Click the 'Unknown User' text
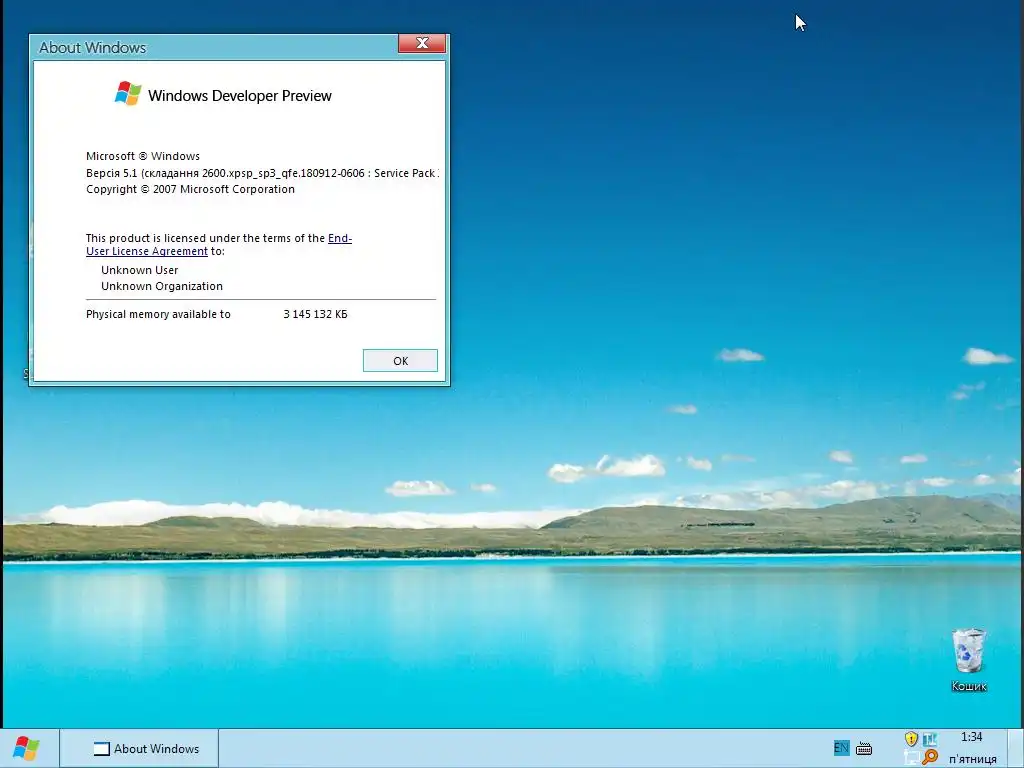This screenshot has height=768, width=1024. coord(140,270)
